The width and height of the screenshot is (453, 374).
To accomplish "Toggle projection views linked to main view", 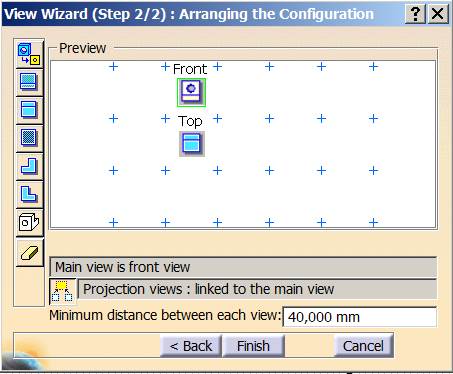I will [x=62, y=291].
